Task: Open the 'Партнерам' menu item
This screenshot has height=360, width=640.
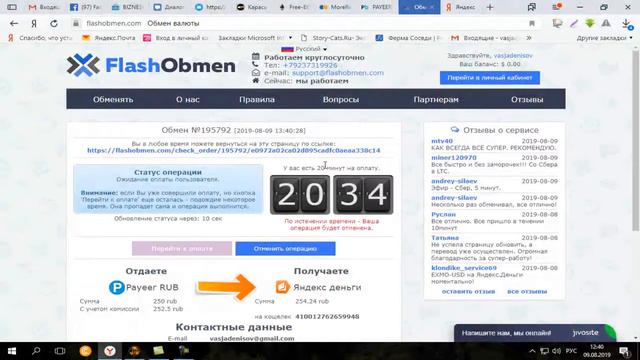Action: tap(436, 99)
